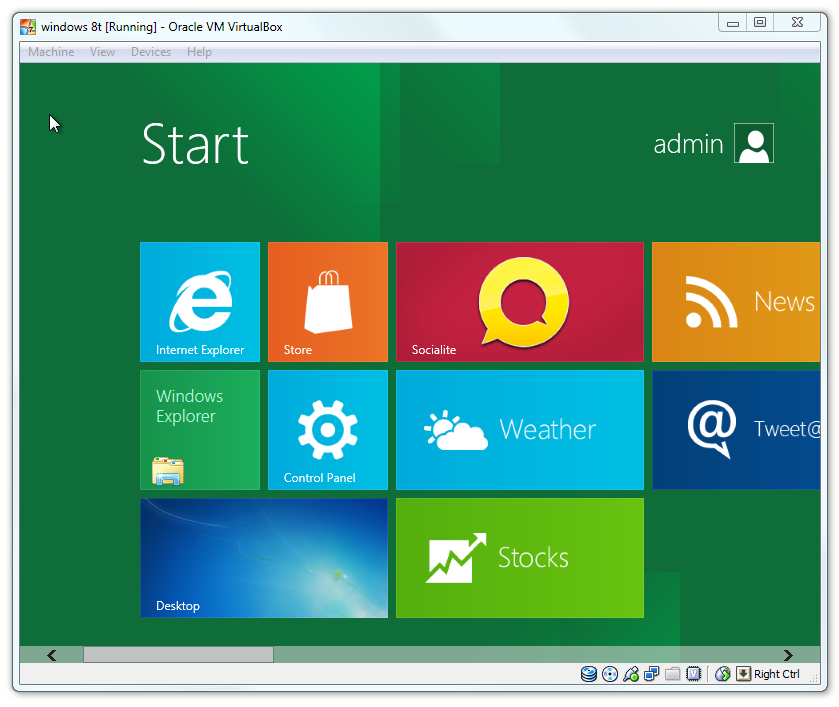Click the hard disk activity icon
Viewport: 839px width, 707px height.
point(589,674)
